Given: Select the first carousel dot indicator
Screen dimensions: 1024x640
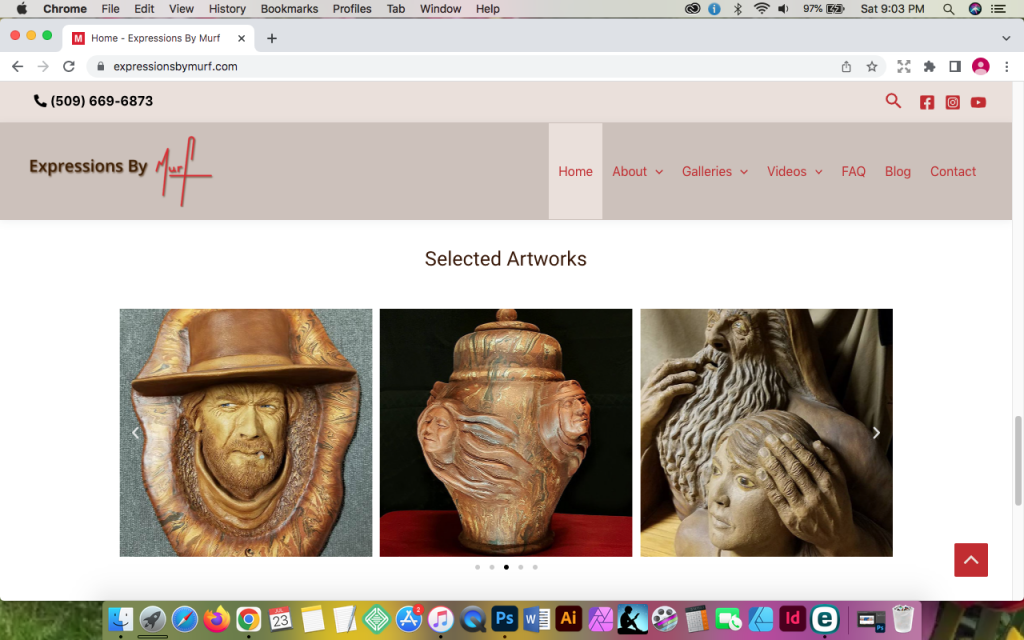Looking at the screenshot, I should (x=477, y=566).
